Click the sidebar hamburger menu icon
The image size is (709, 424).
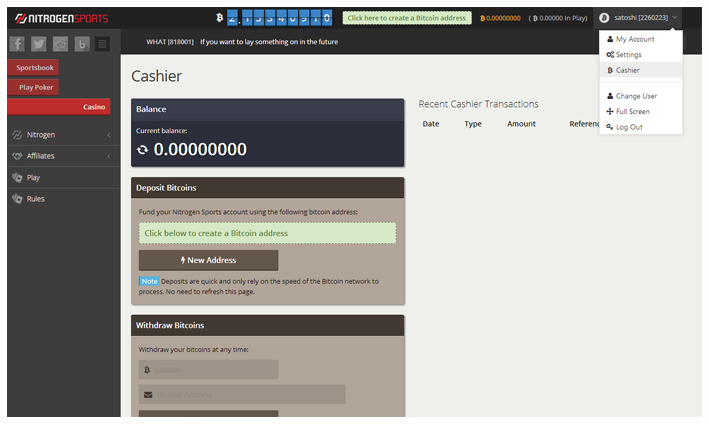coord(102,43)
